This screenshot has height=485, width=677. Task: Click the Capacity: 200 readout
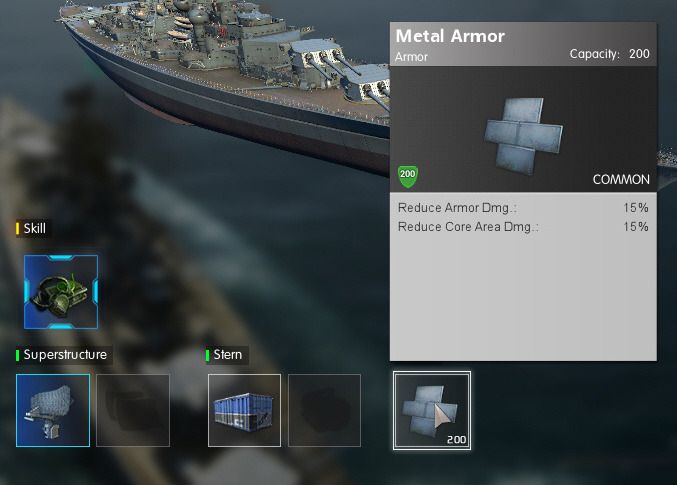609,54
